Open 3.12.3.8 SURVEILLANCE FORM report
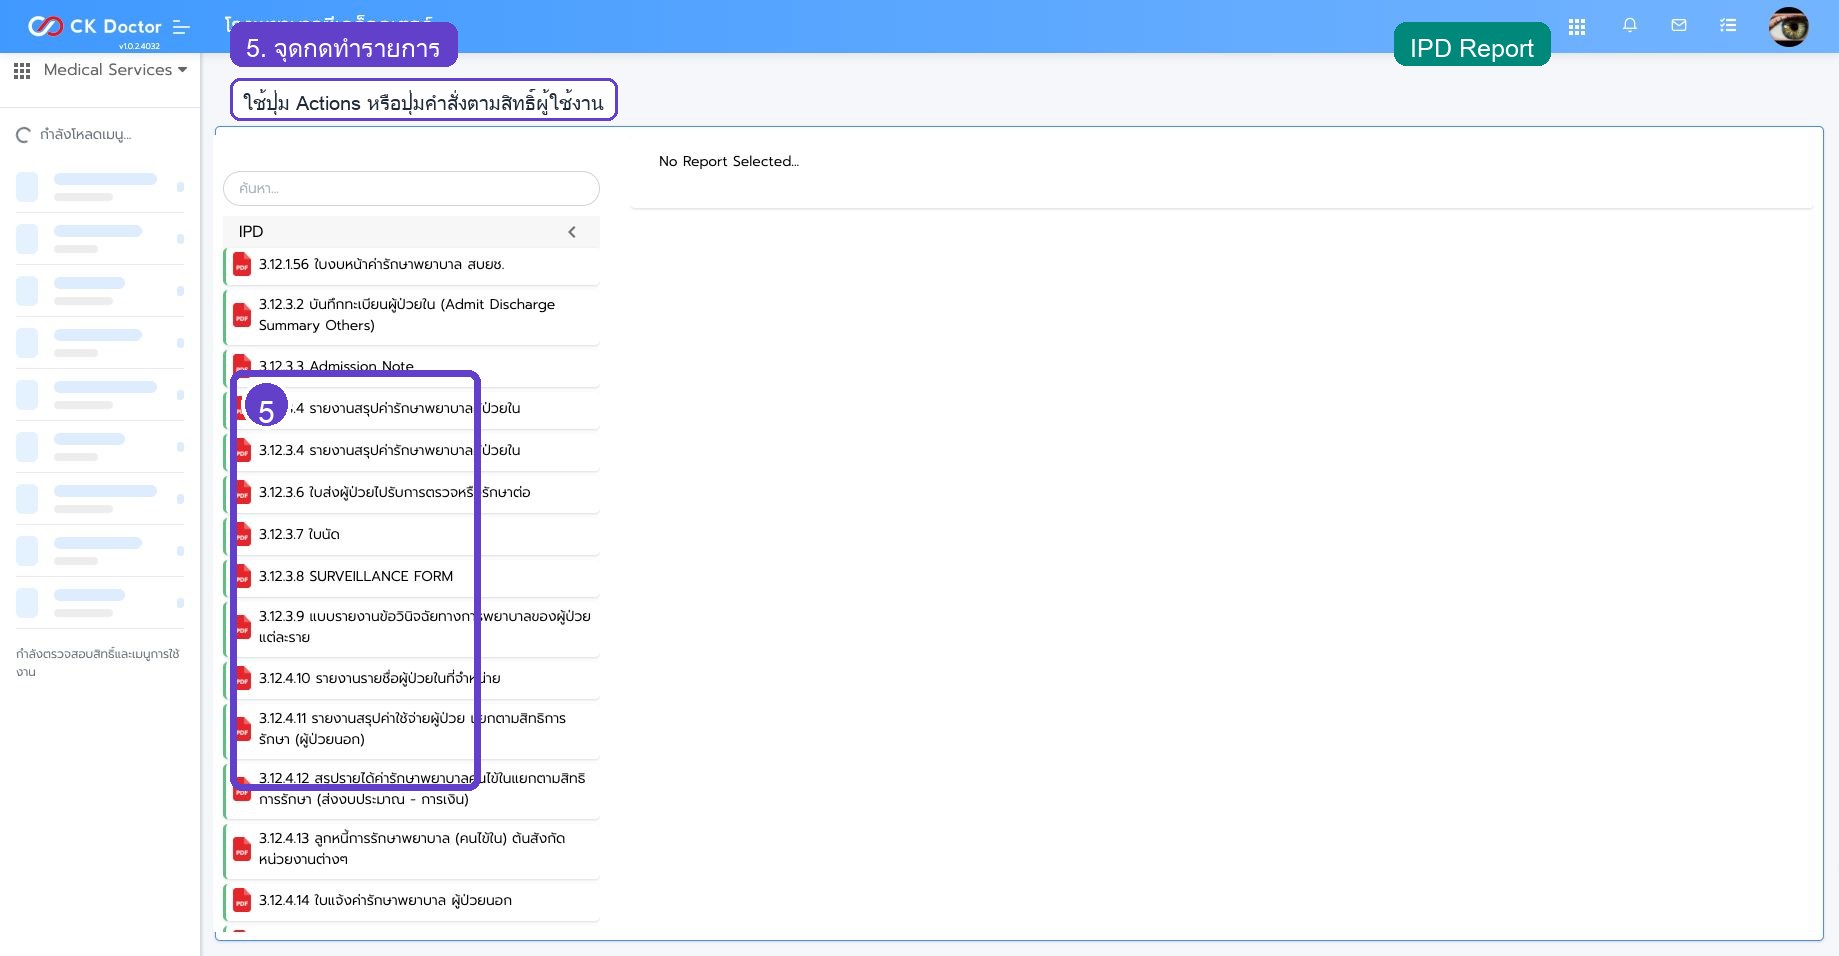The height and width of the screenshot is (956, 1839). click(x=411, y=576)
